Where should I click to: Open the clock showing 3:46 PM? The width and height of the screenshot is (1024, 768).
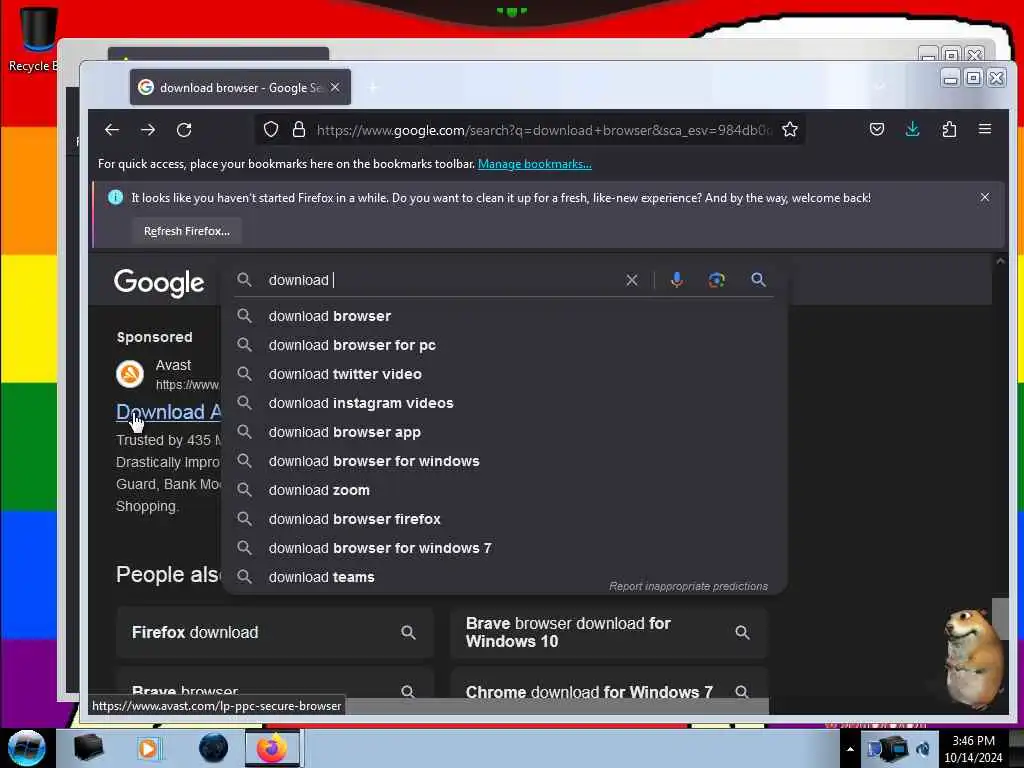tap(973, 749)
